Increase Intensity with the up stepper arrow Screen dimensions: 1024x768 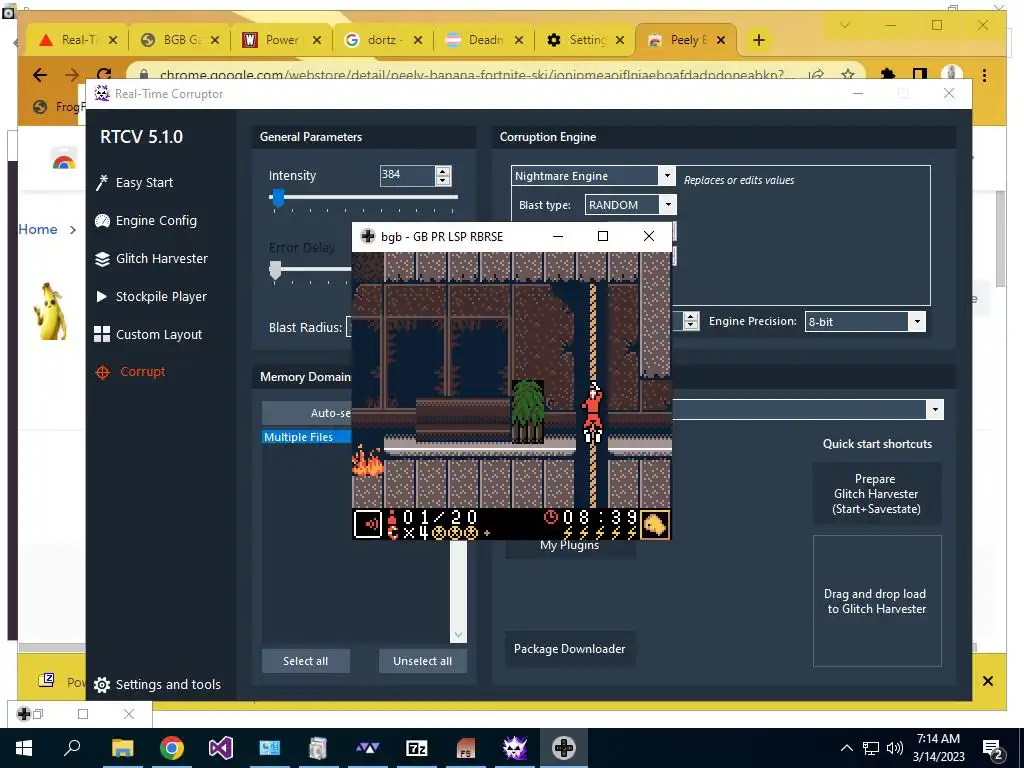(443, 171)
